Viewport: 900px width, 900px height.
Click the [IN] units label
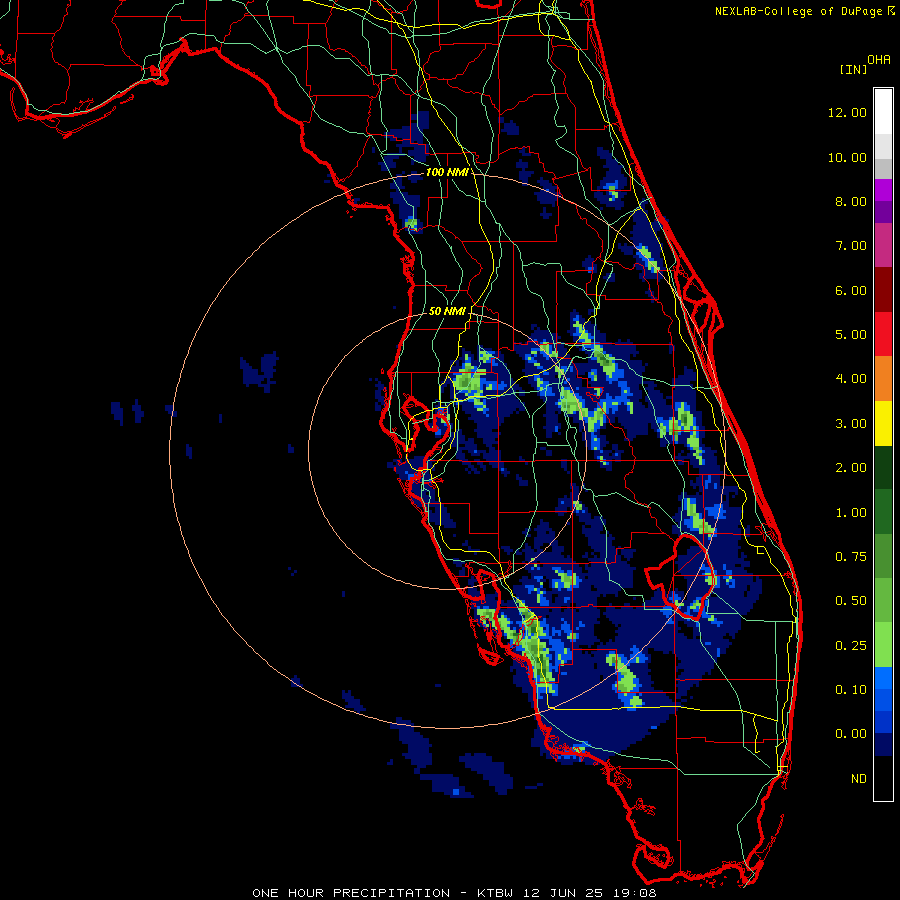click(x=853, y=69)
